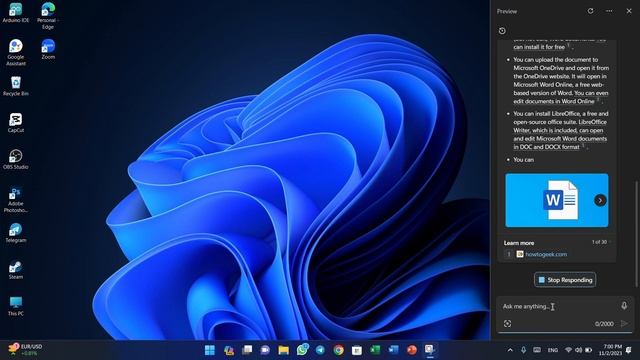Viewport: 640px width, 360px height.
Task: Click the Copilot panel vertical scrollbar
Action: pyautogui.click(x=636, y=233)
